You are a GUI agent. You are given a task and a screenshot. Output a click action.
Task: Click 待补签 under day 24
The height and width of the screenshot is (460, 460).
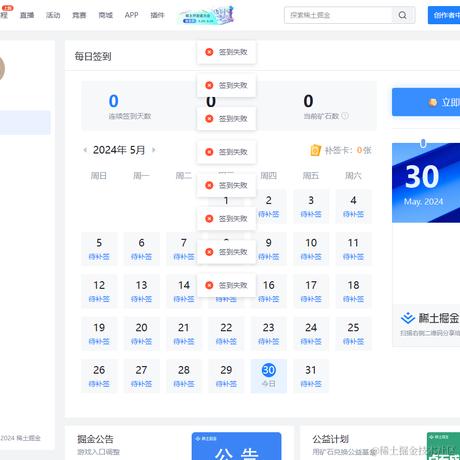tap(311, 341)
